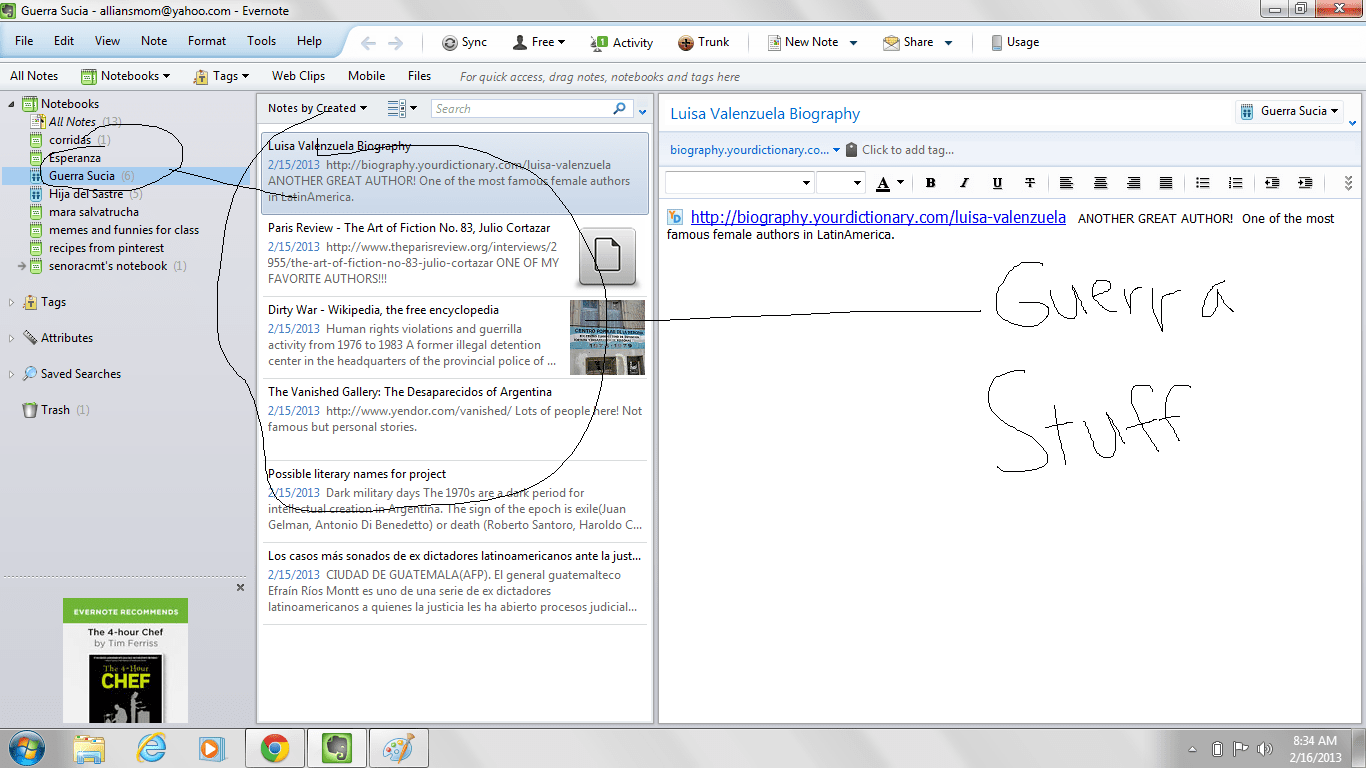
Task: Open the Tools menu
Action: pos(262,41)
